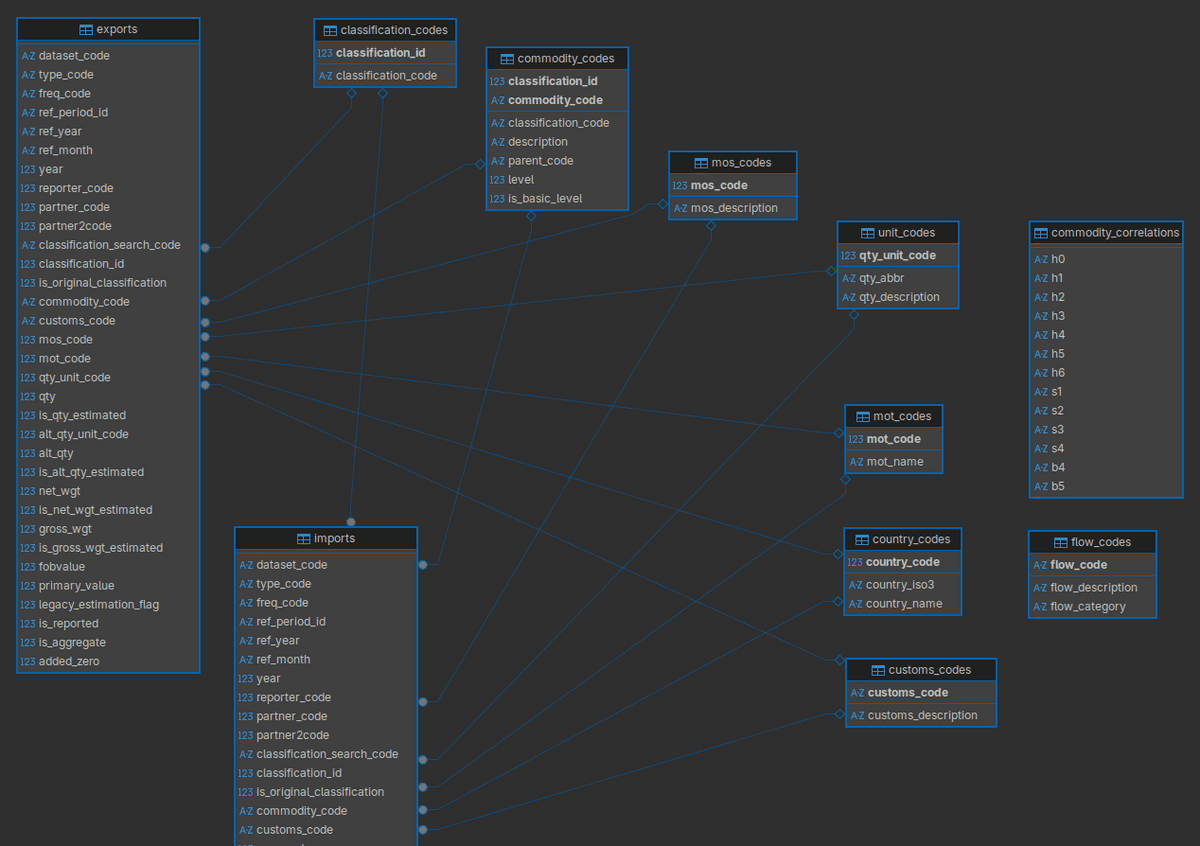Click the table icon in exports header

coord(87,30)
